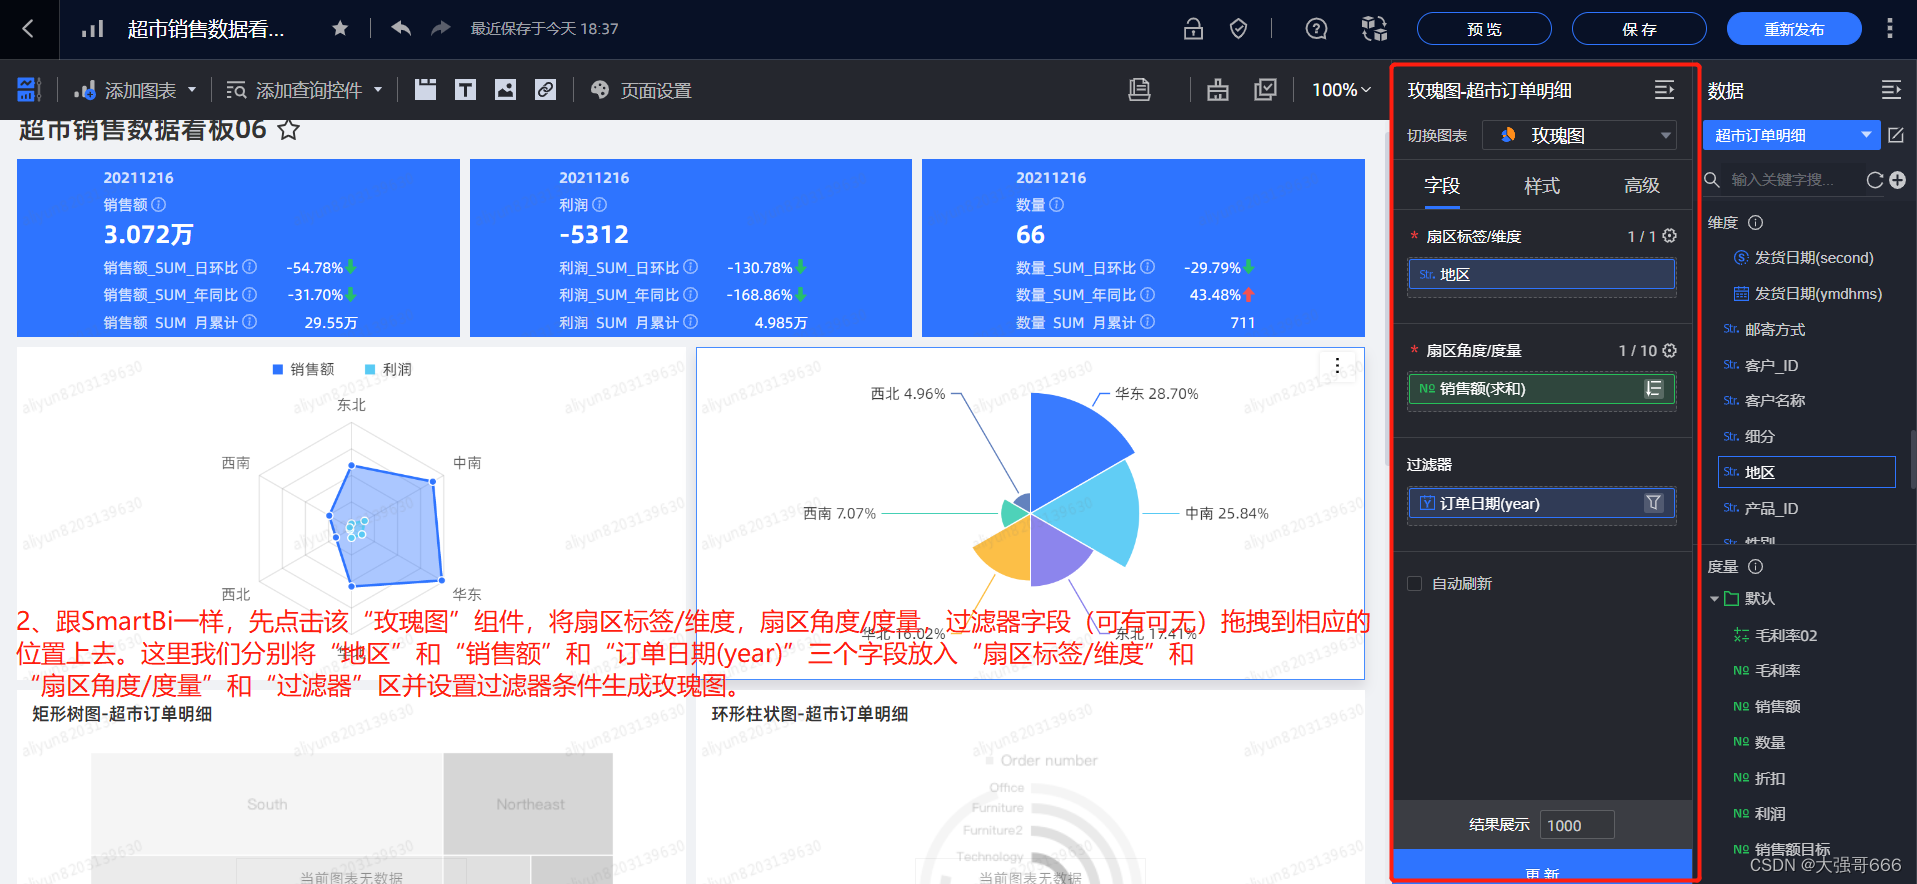Select the 客户名称 dimension field
Viewport: 1917px width, 884px height.
point(1775,400)
